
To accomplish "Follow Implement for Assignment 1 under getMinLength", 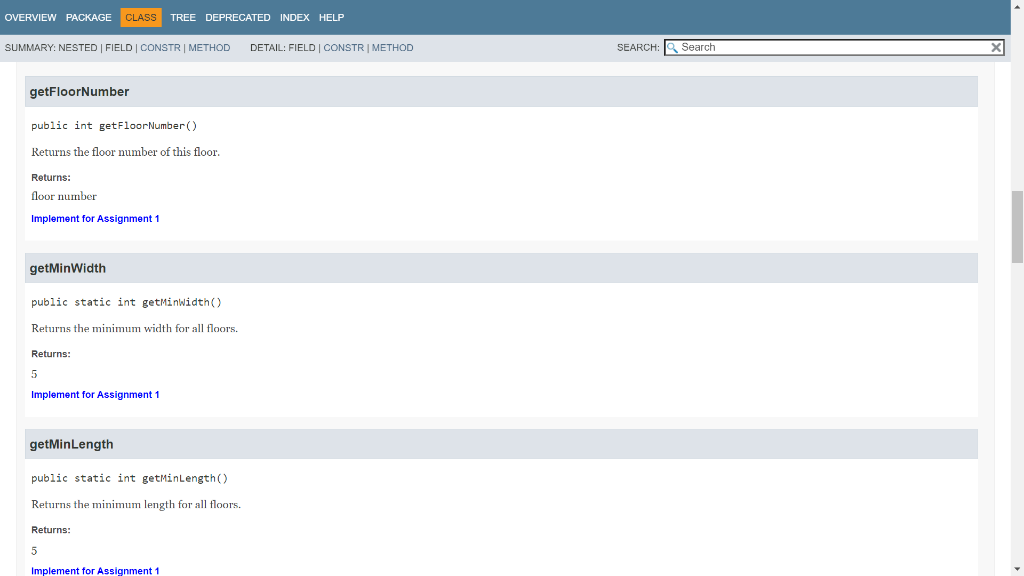I will coord(95,570).
